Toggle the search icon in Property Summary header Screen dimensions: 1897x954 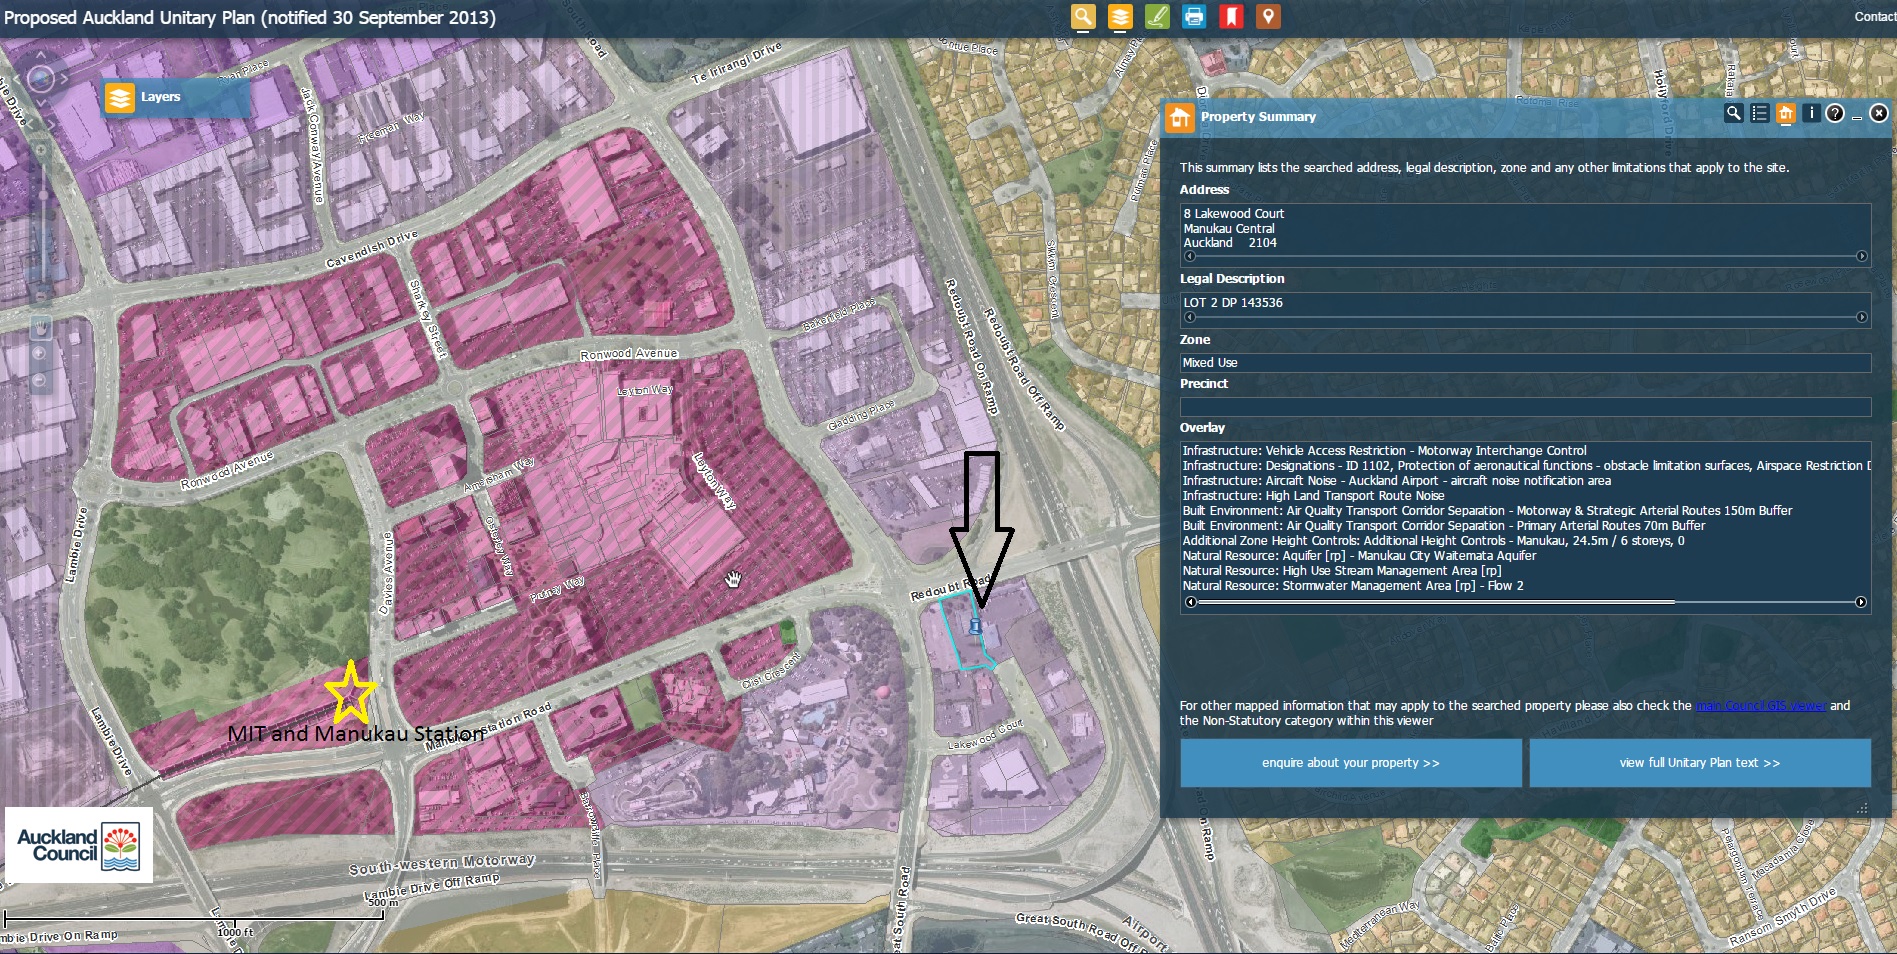(x=1734, y=114)
